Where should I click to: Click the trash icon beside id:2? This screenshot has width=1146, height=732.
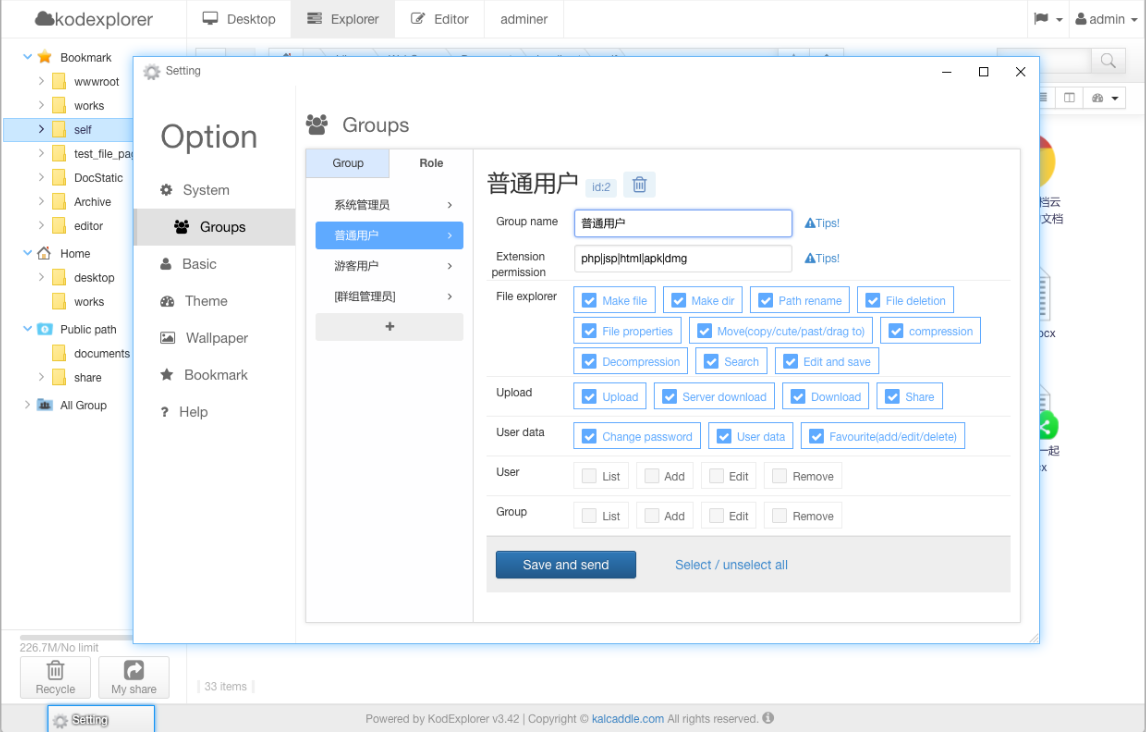(x=639, y=185)
